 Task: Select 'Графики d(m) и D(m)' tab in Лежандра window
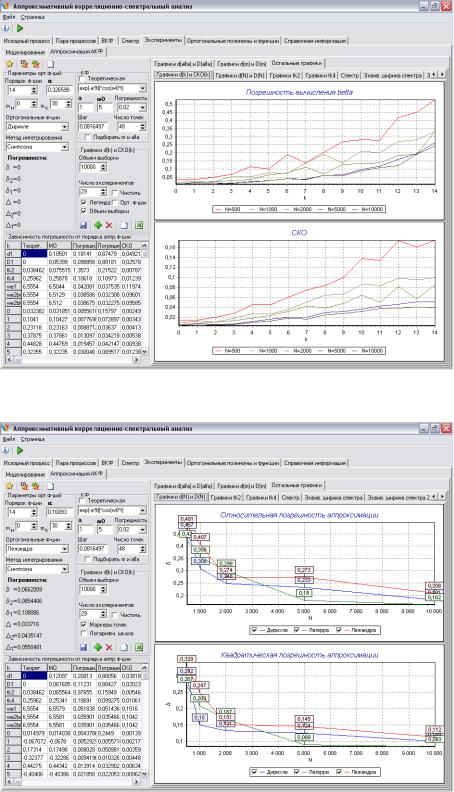(242, 486)
